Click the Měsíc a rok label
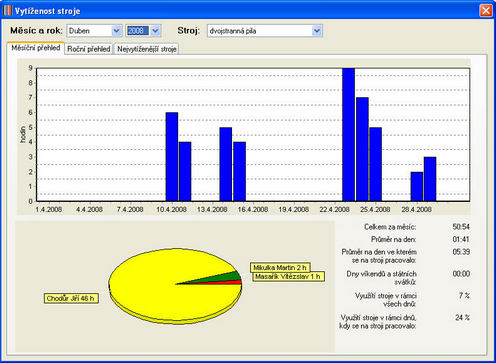This screenshot has width=496, height=363. click(36, 30)
